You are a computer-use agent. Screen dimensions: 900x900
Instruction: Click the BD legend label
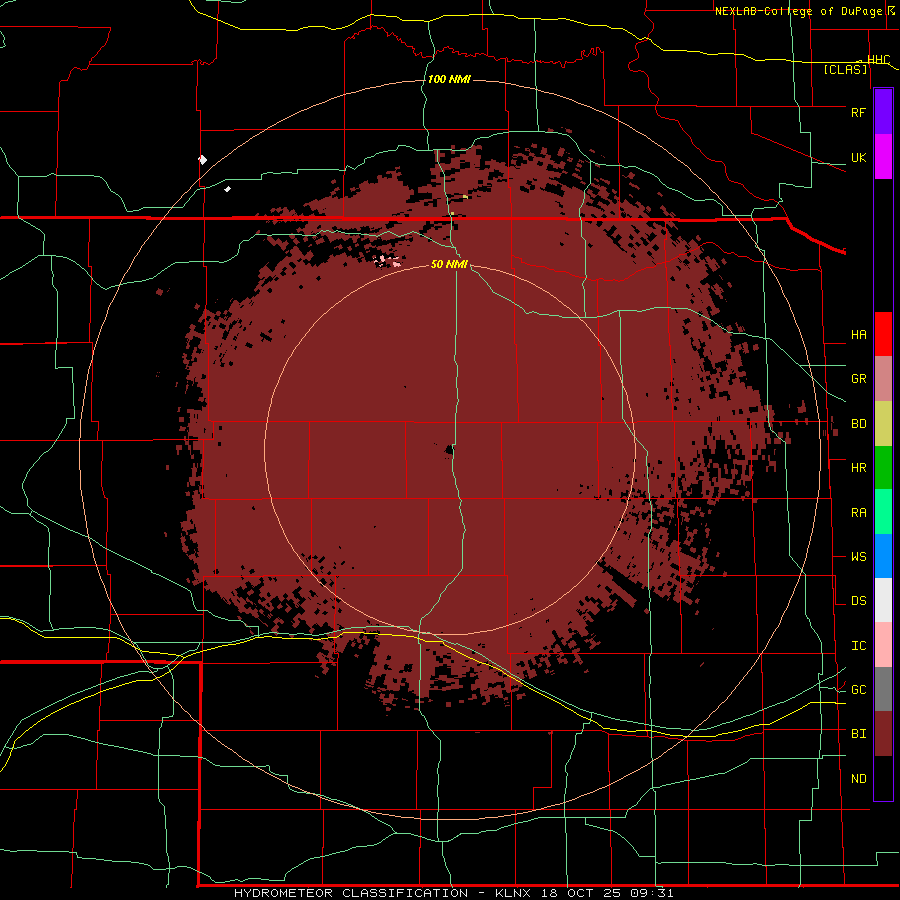click(x=858, y=424)
